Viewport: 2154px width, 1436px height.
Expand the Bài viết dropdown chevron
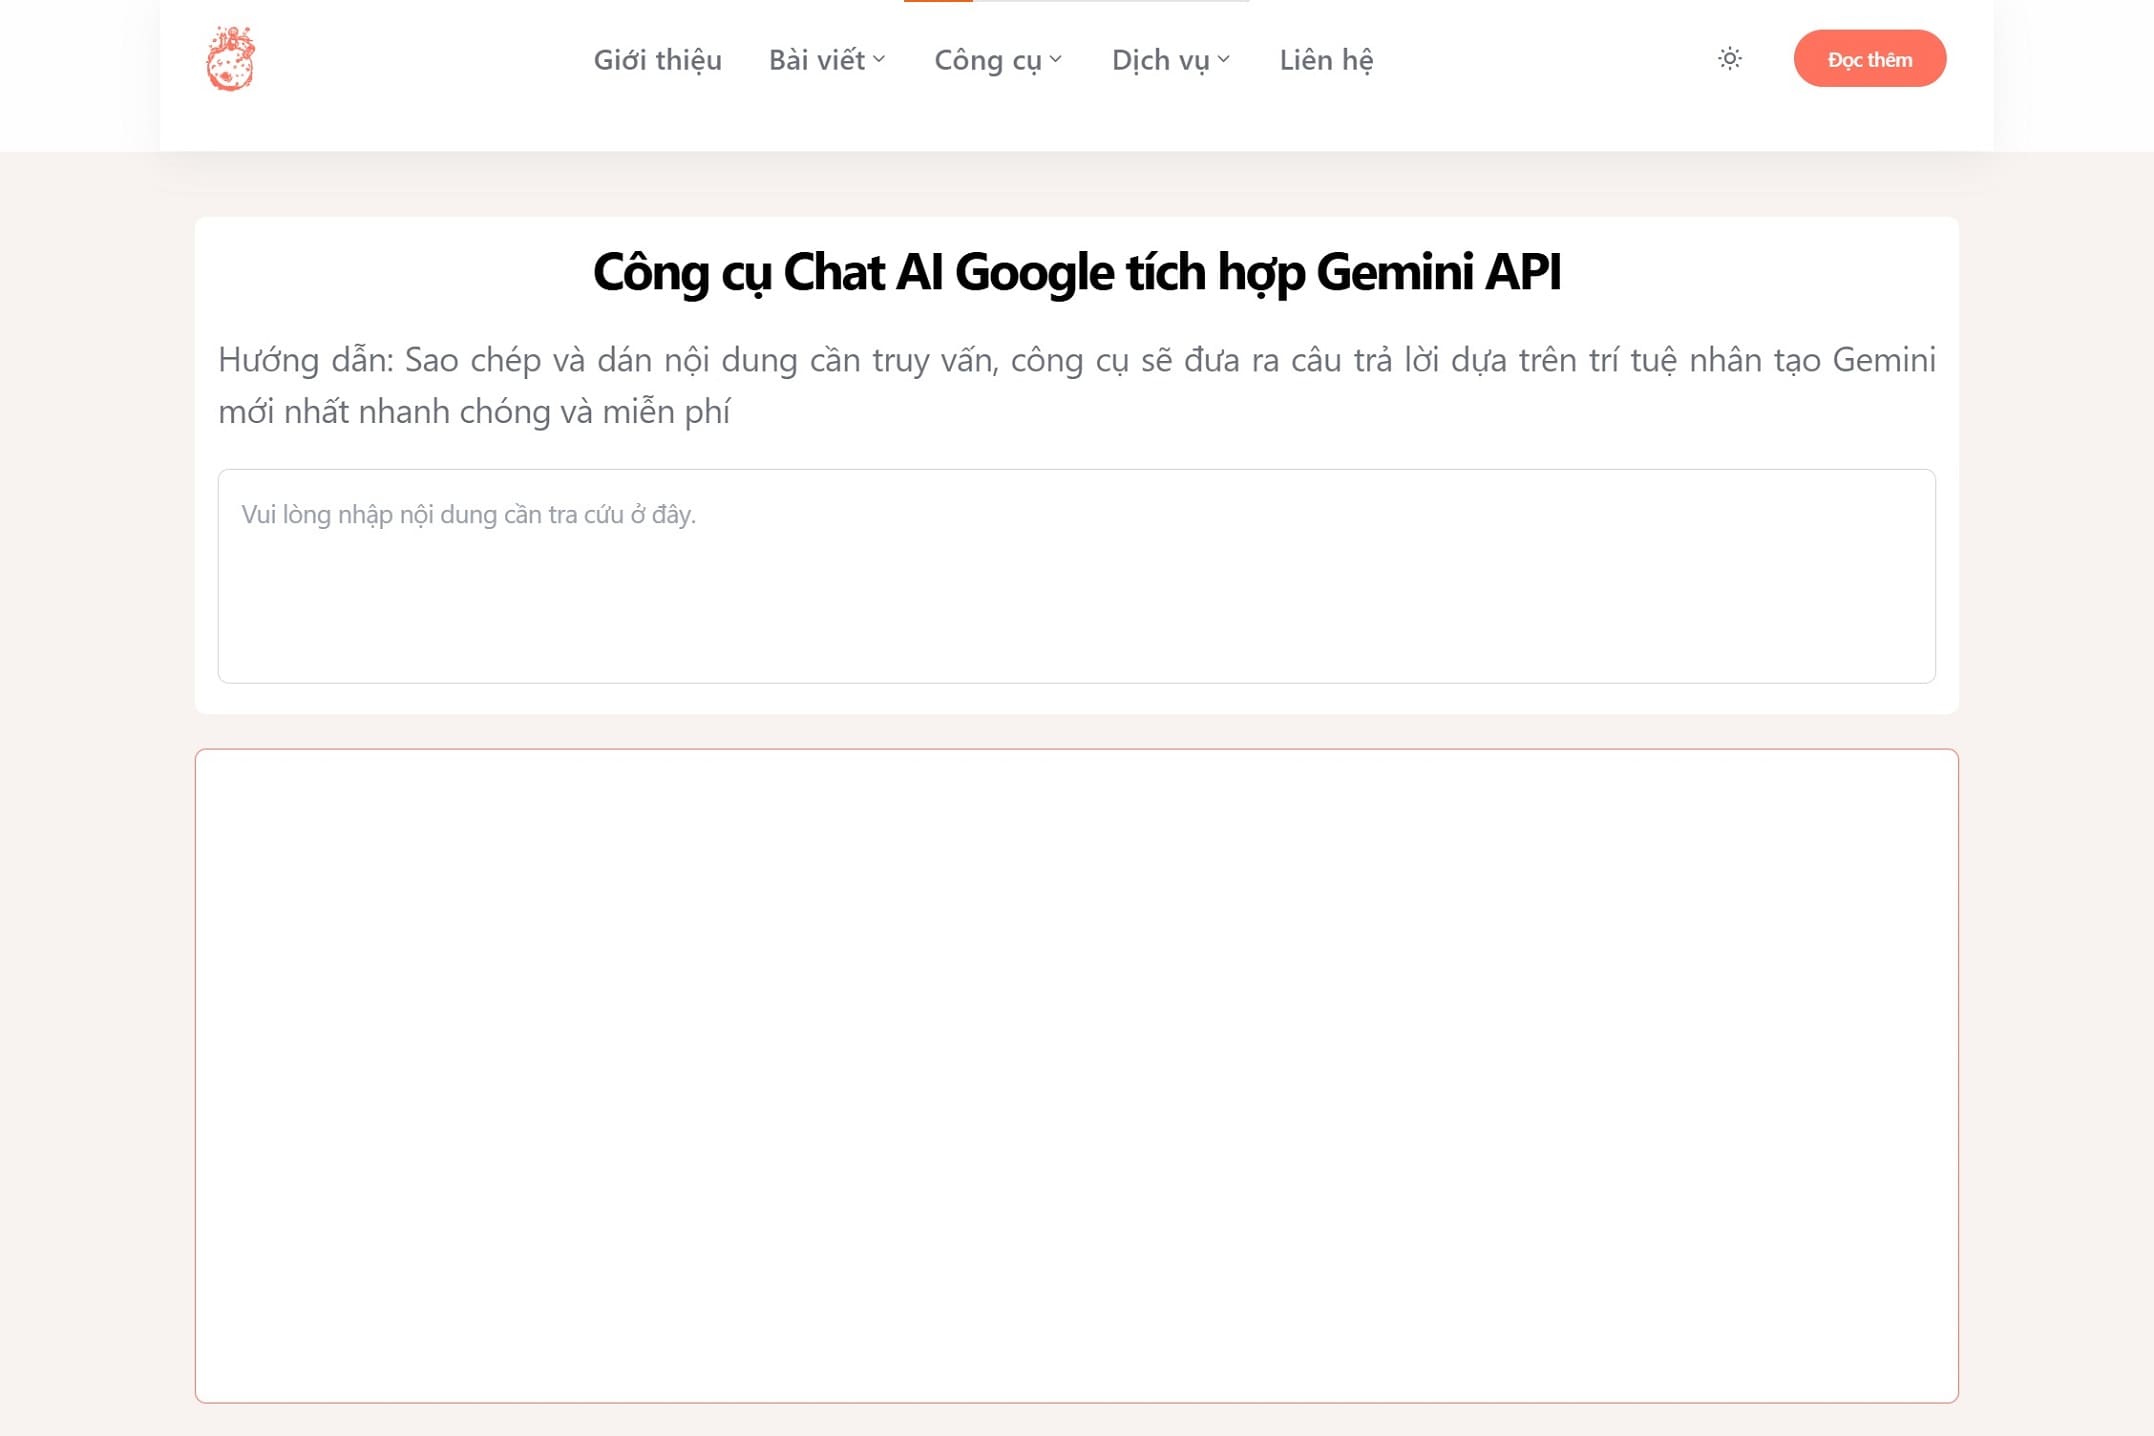pyautogui.click(x=879, y=60)
